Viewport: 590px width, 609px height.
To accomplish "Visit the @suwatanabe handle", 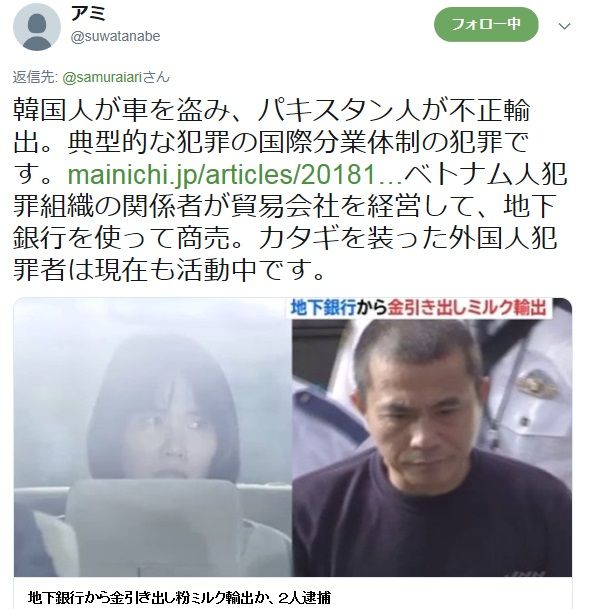I will click(x=115, y=37).
